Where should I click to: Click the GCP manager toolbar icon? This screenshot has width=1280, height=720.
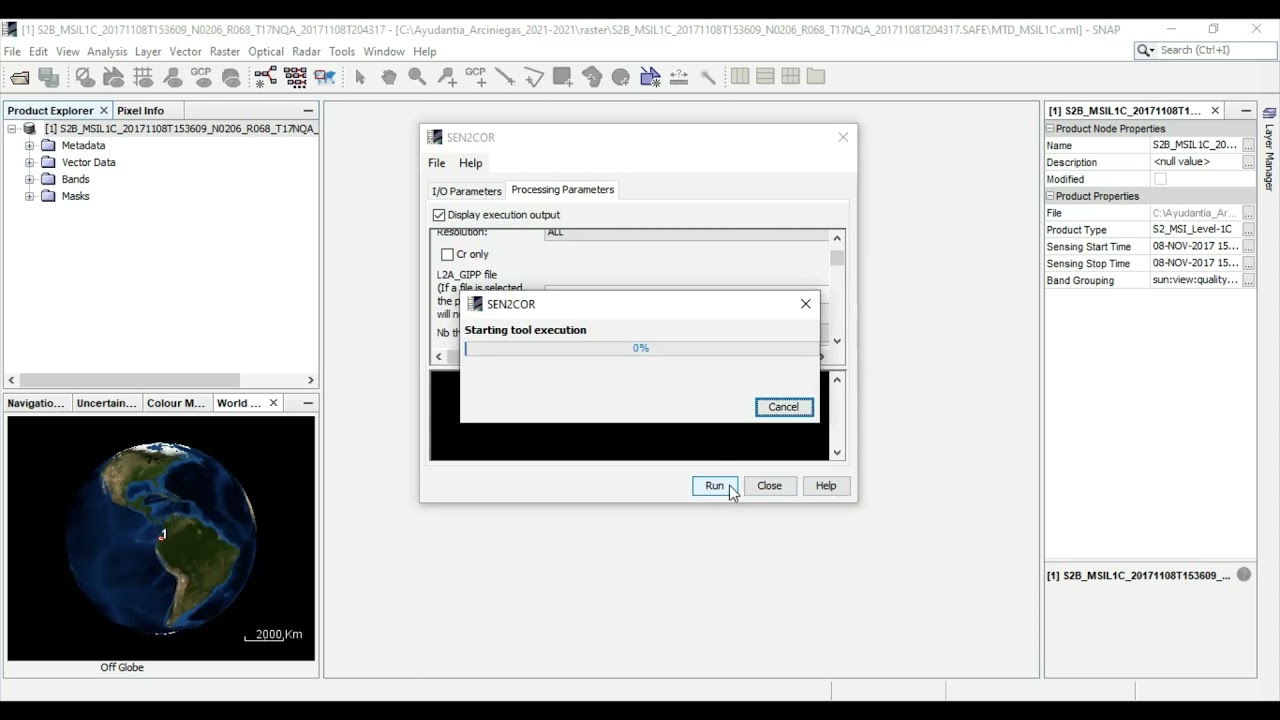[x=202, y=77]
